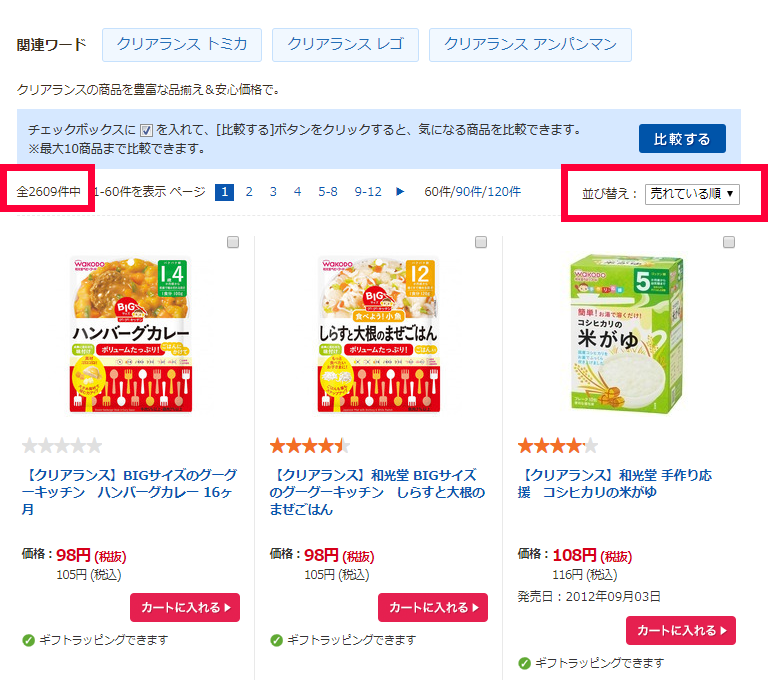
Task: Click the star rating of Koshihikari rice porridge
Action: click(558, 446)
